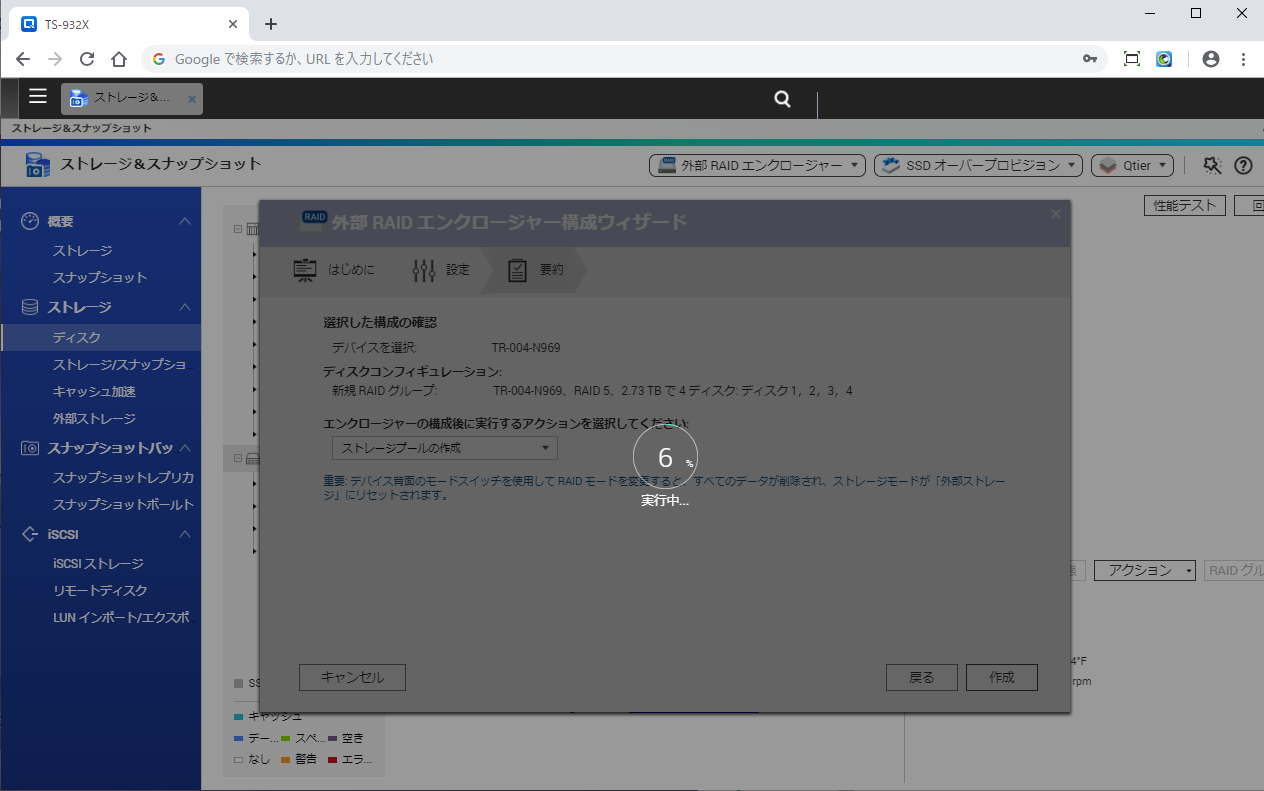Open the Qtier dropdown menu
1264x791 pixels.
[1132, 166]
